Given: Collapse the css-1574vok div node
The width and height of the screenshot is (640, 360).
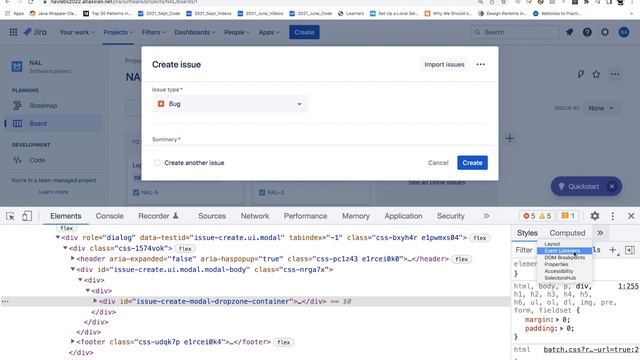Looking at the screenshot, I should (65, 248).
